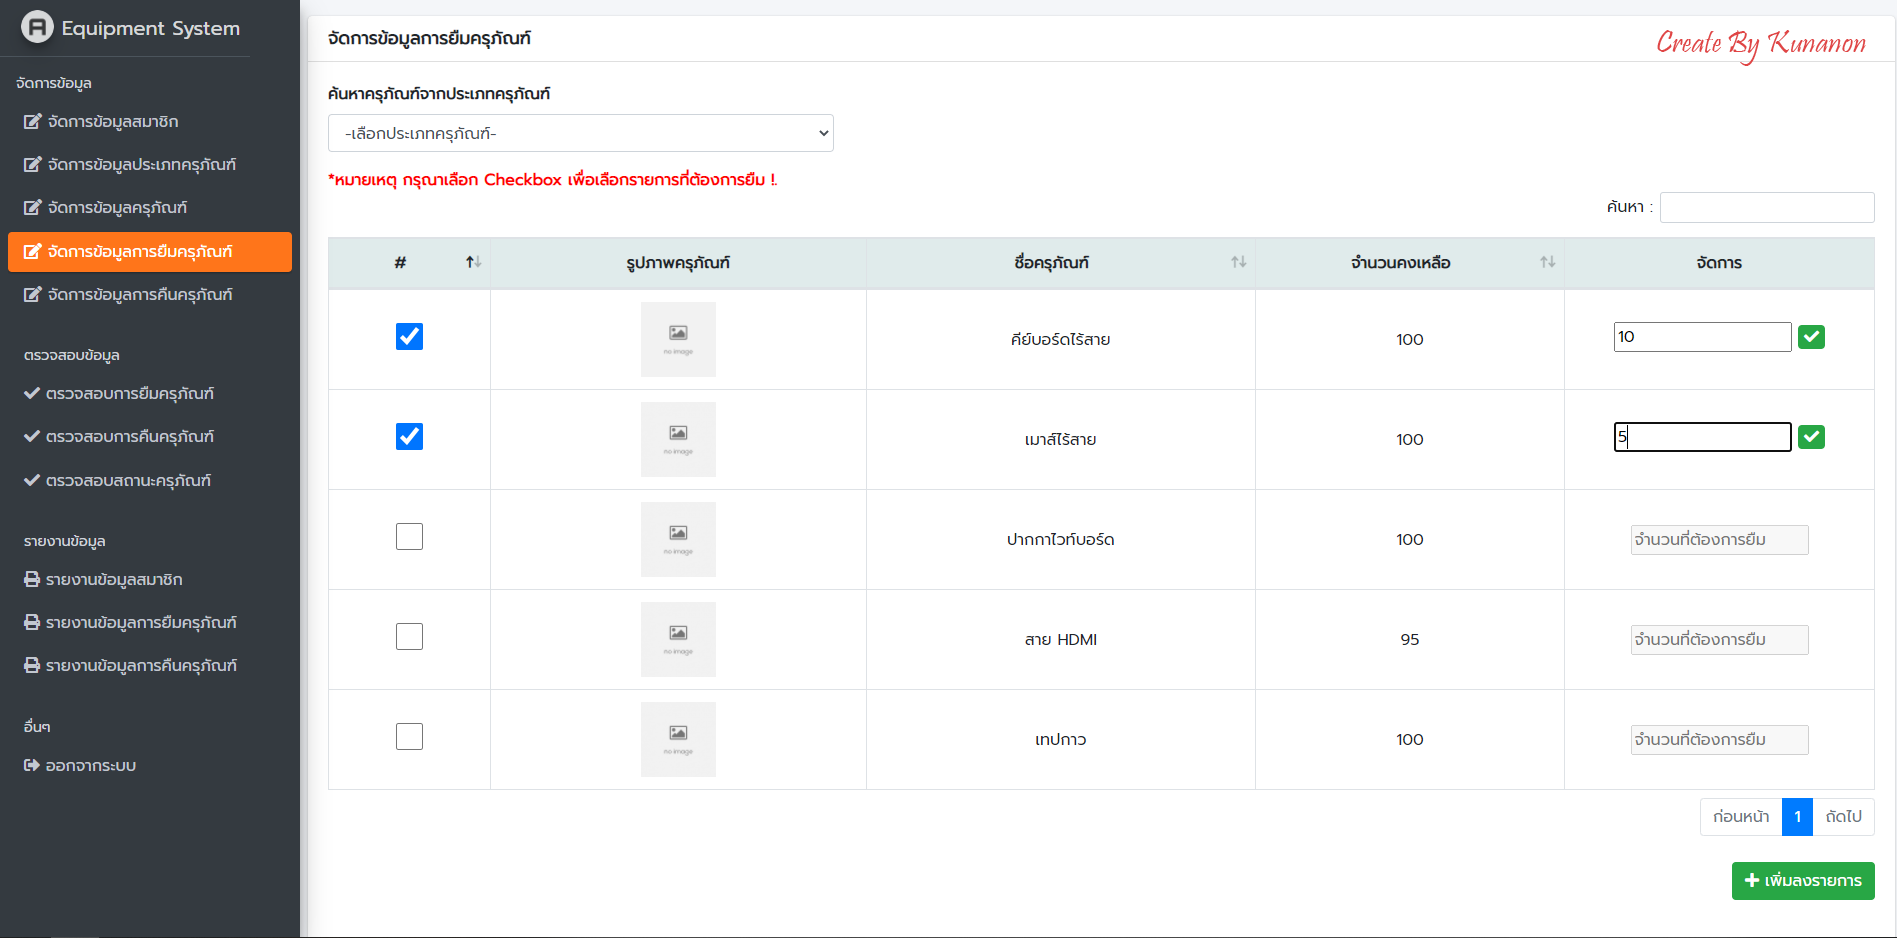Tick the checkbox for สาย HDMI
The image size is (1897, 938).
pos(409,637)
